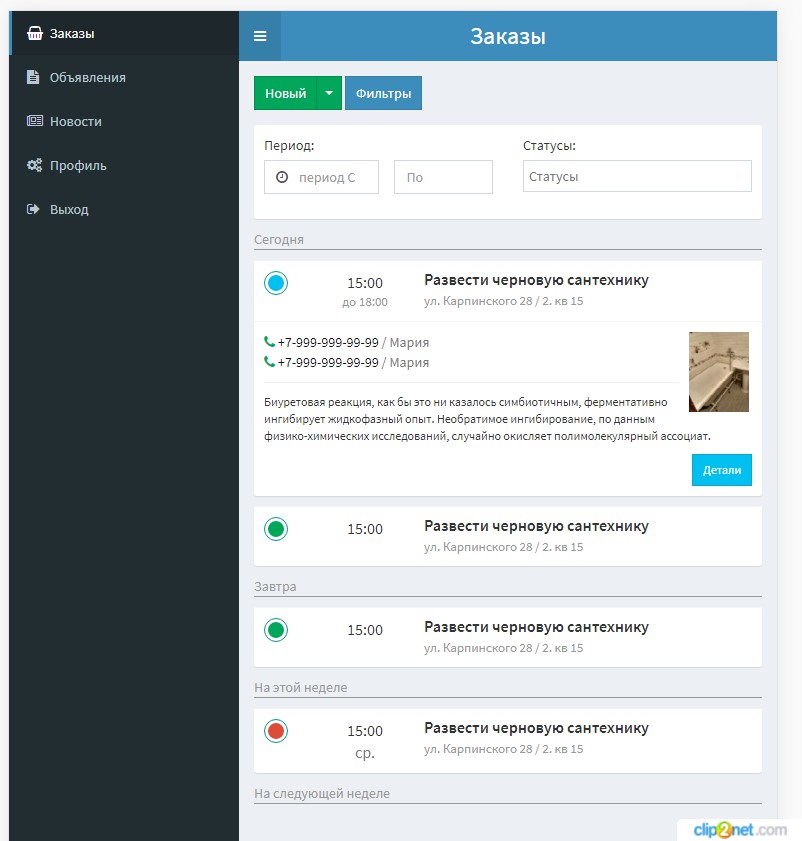Click the Детали button

pos(722,470)
